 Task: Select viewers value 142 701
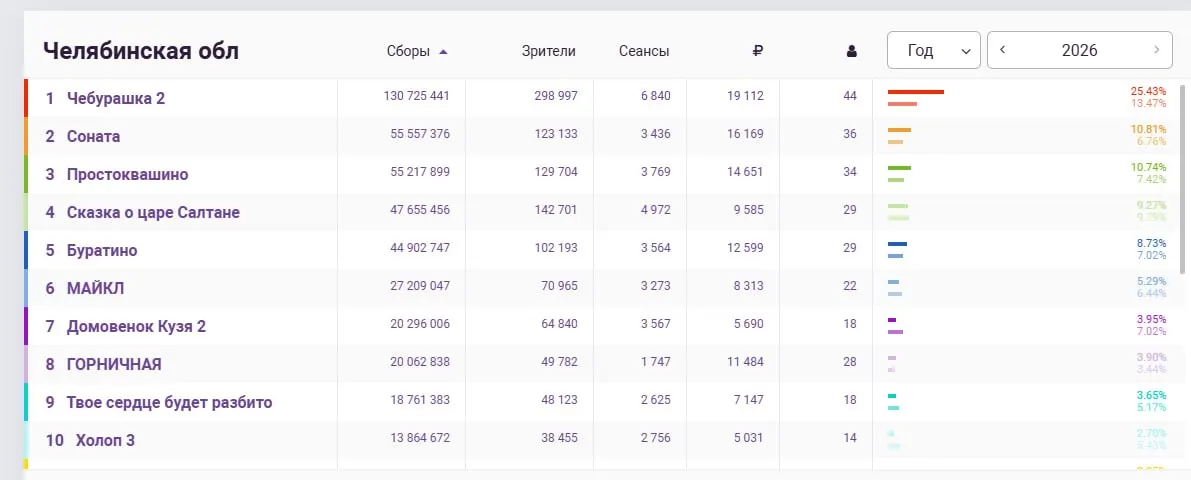556,210
